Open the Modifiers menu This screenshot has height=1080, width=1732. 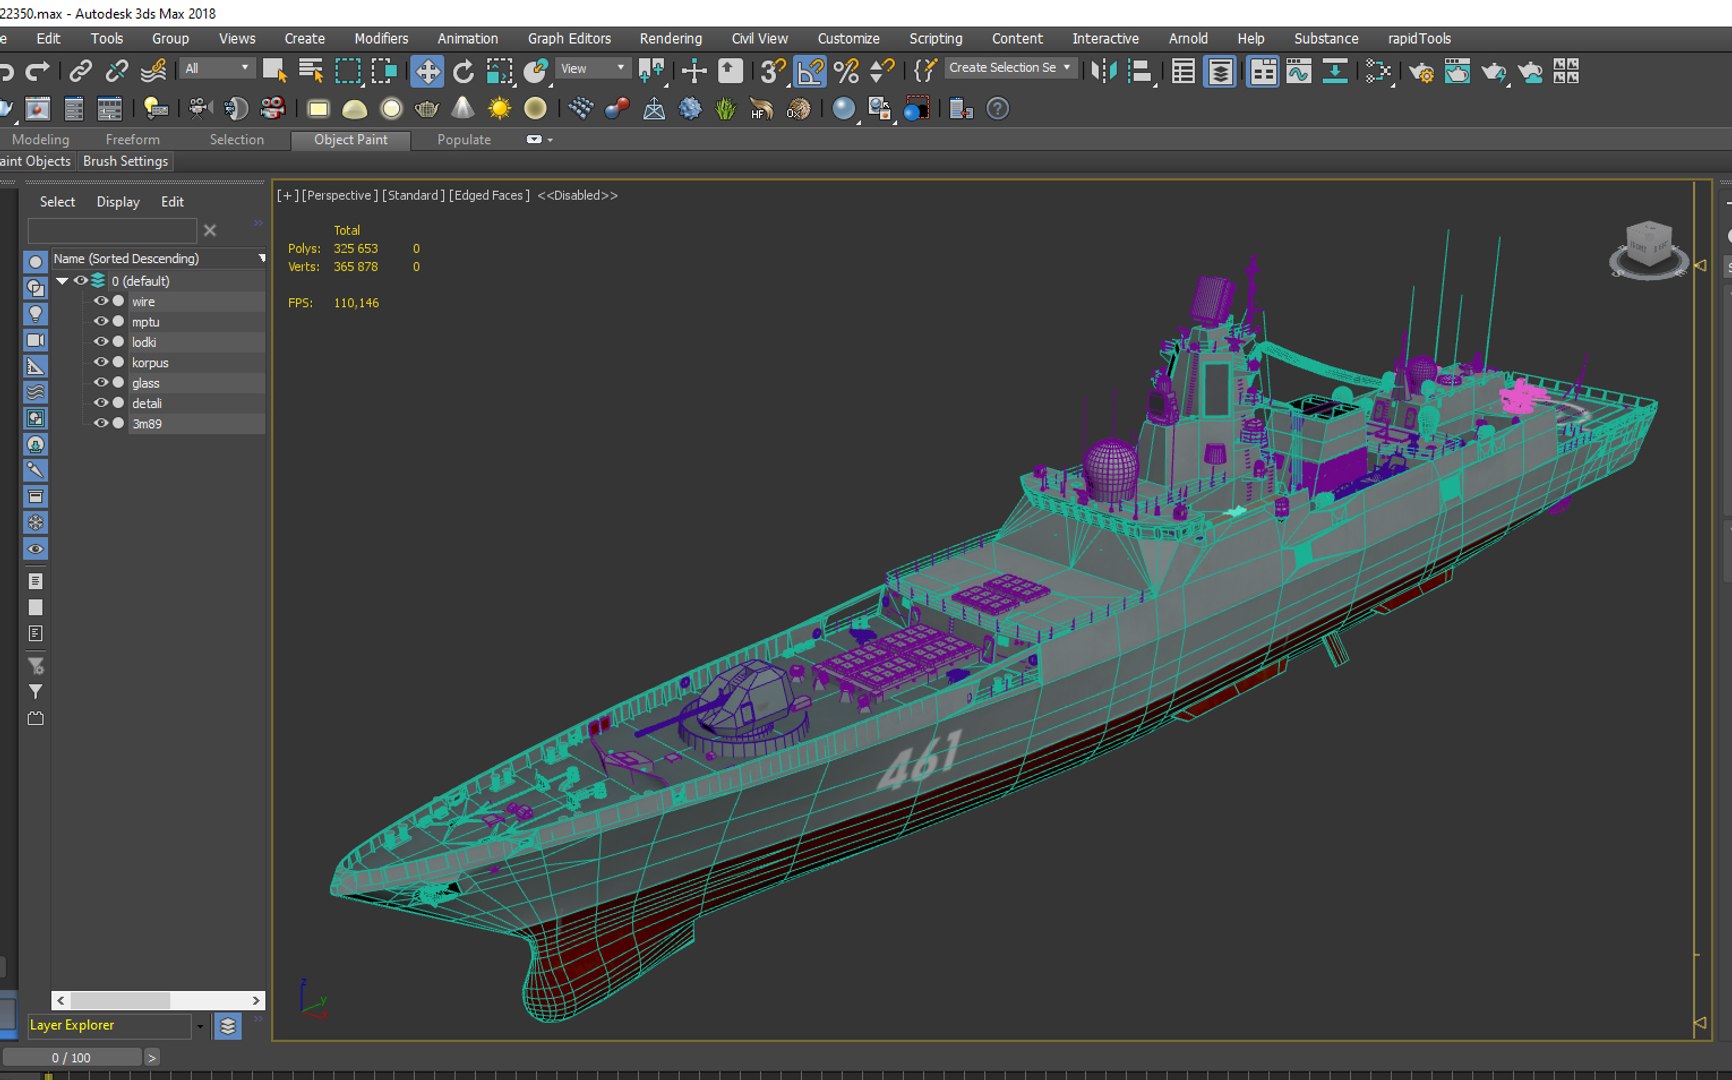pos(381,38)
